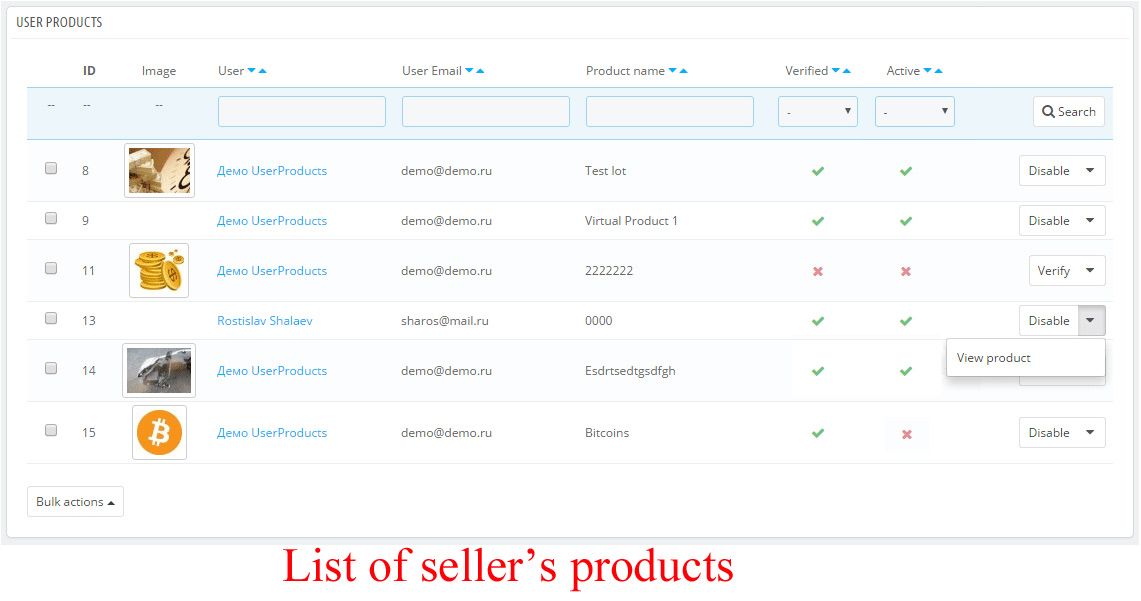Open Rostislav Shalaev user link

265,321
